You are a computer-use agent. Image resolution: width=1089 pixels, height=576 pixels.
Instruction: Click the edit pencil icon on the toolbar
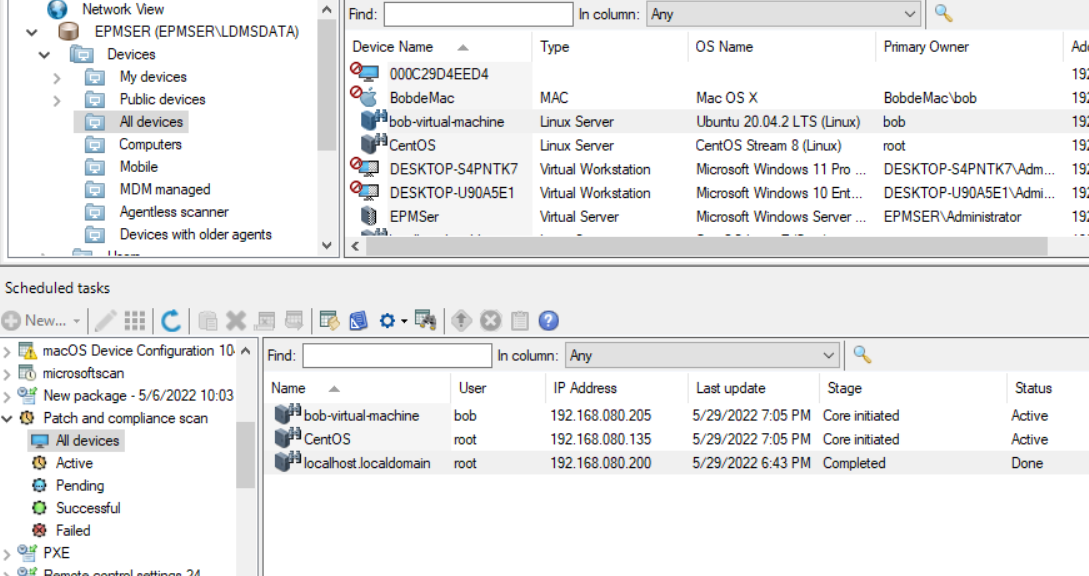pos(105,321)
